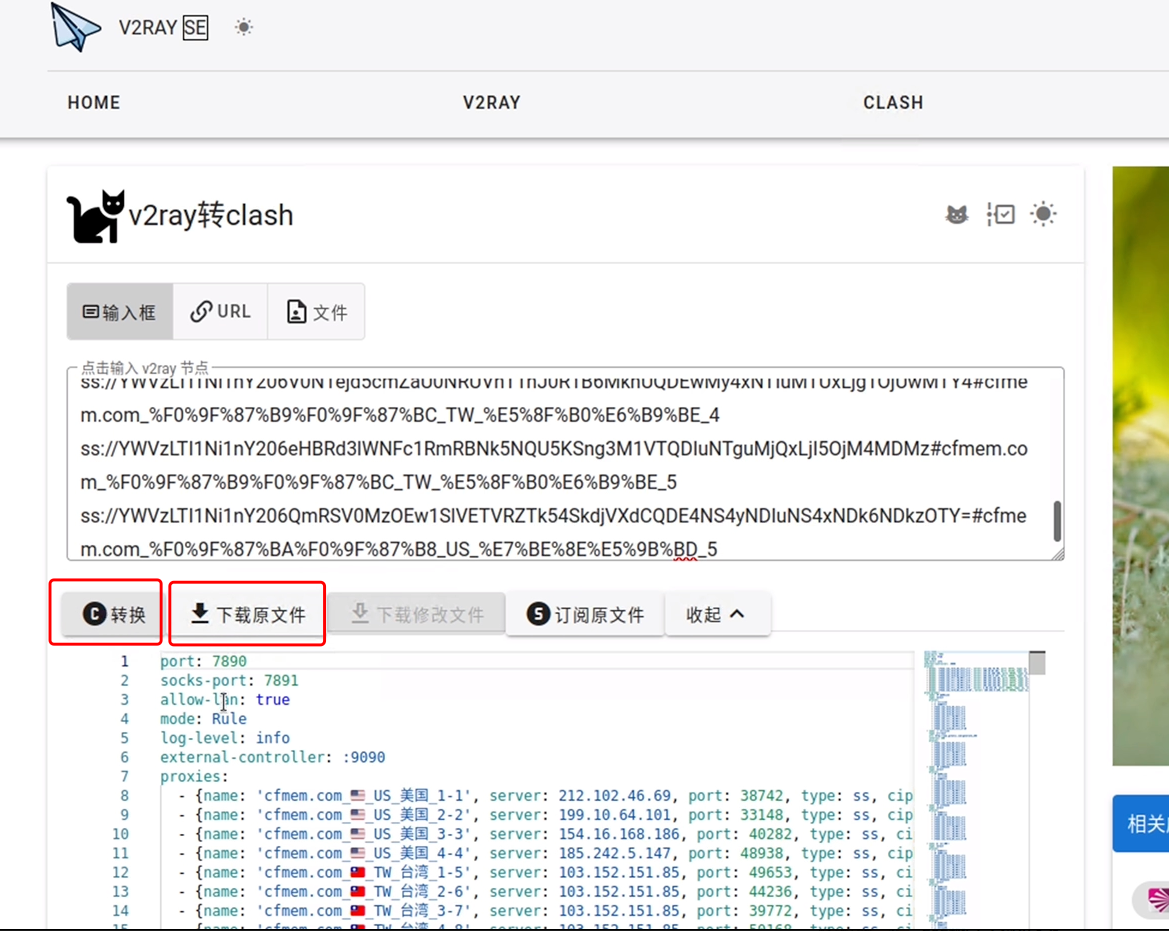Click the circled S icon in 订阅原文件
The image size is (1169, 931).
[x=538, y=613]
